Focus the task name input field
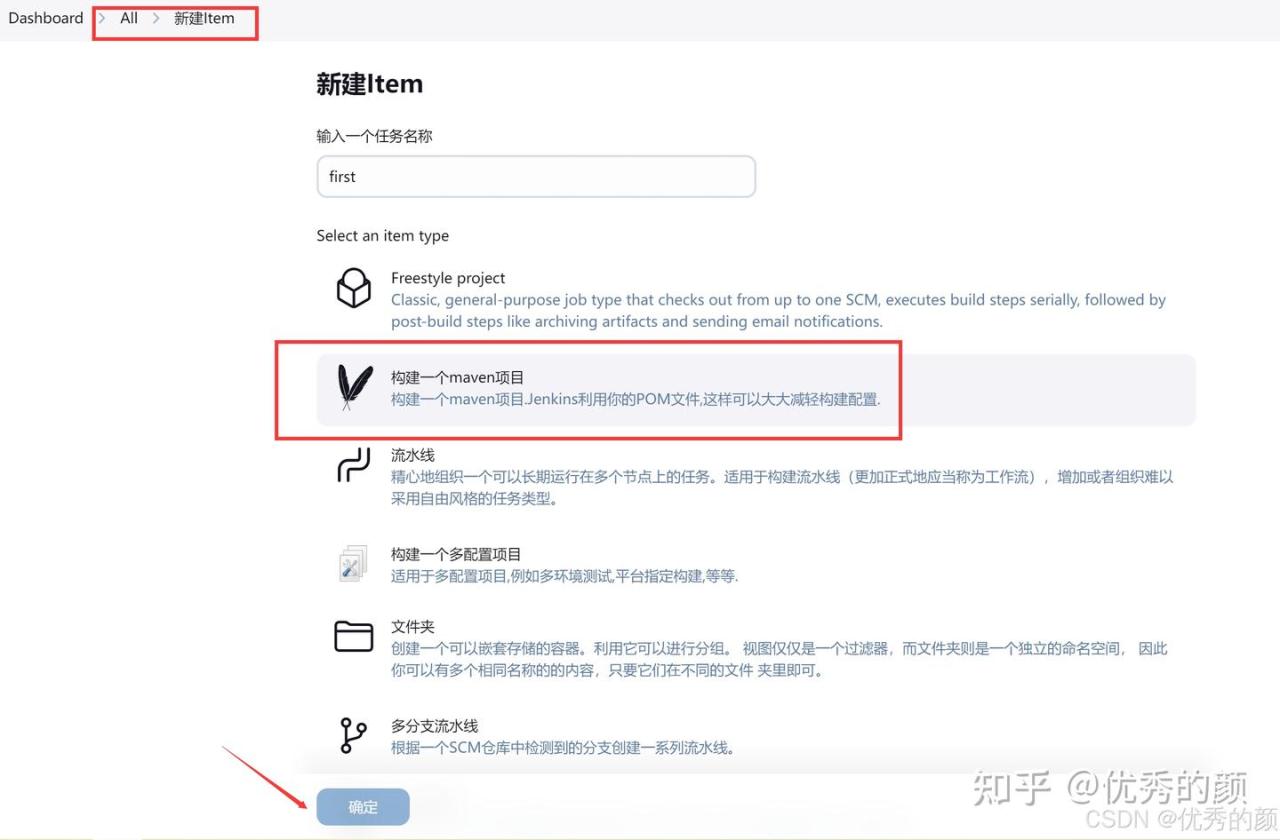Screen dimensions: 1280x840 point(536,176)
